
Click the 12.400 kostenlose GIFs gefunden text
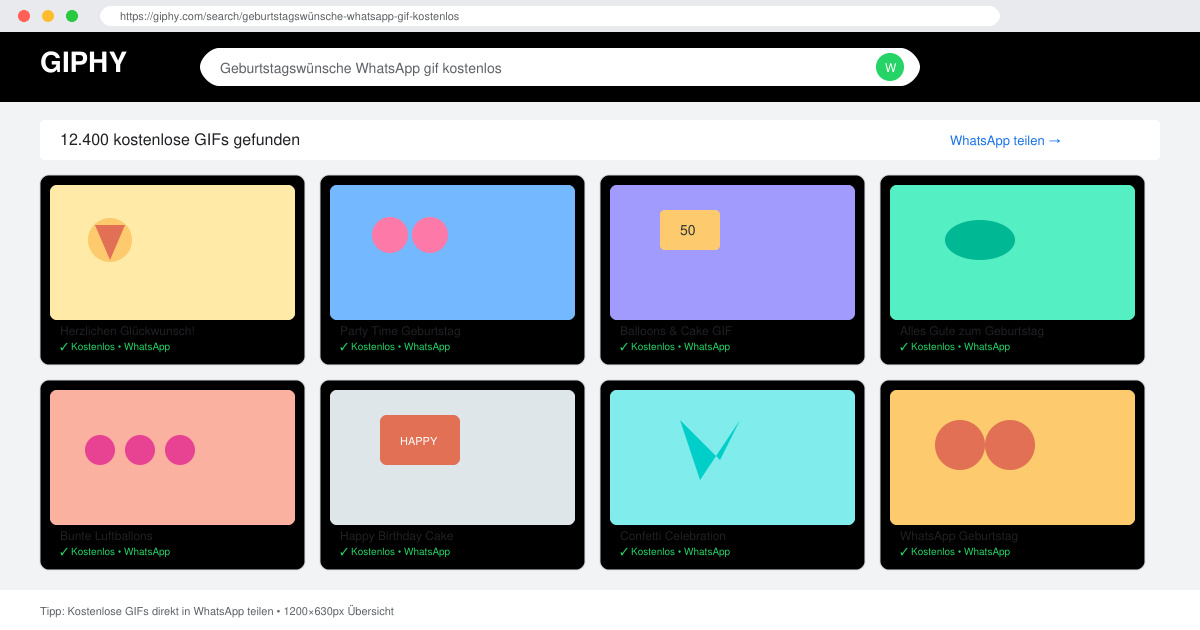(180, 140)
